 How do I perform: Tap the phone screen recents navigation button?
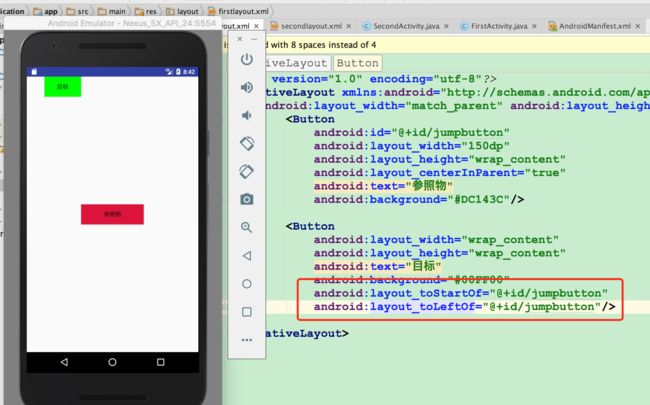[x=160, y=362]
